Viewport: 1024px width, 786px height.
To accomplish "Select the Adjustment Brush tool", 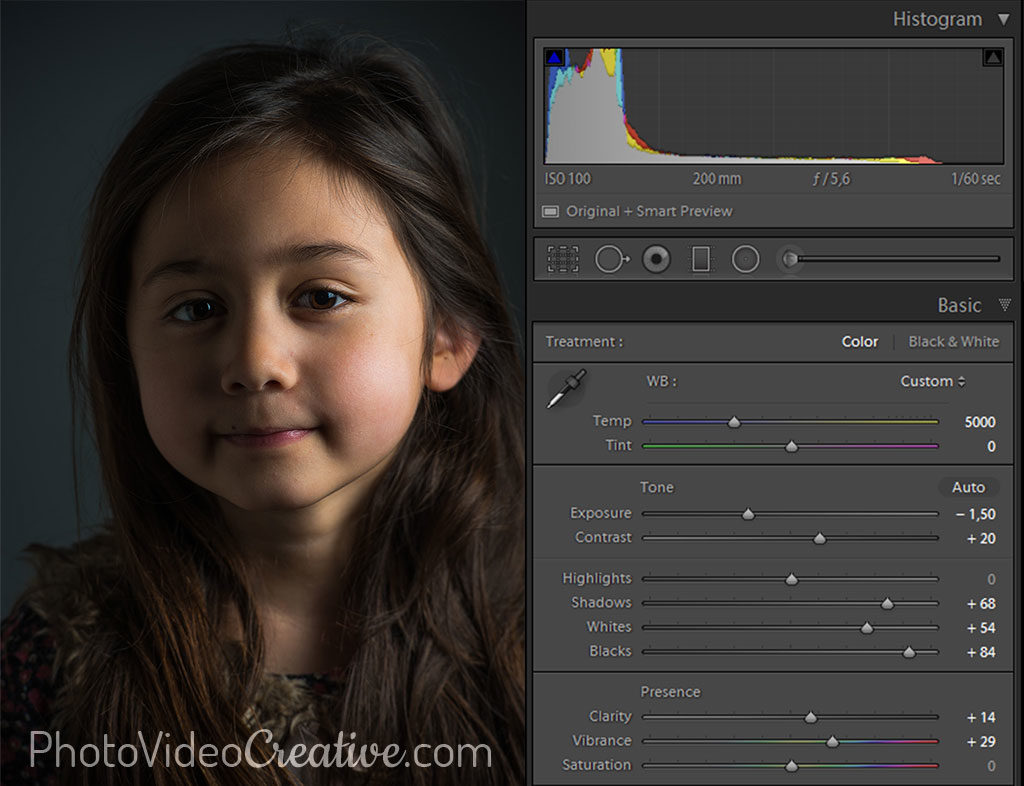I will [790, 258].
